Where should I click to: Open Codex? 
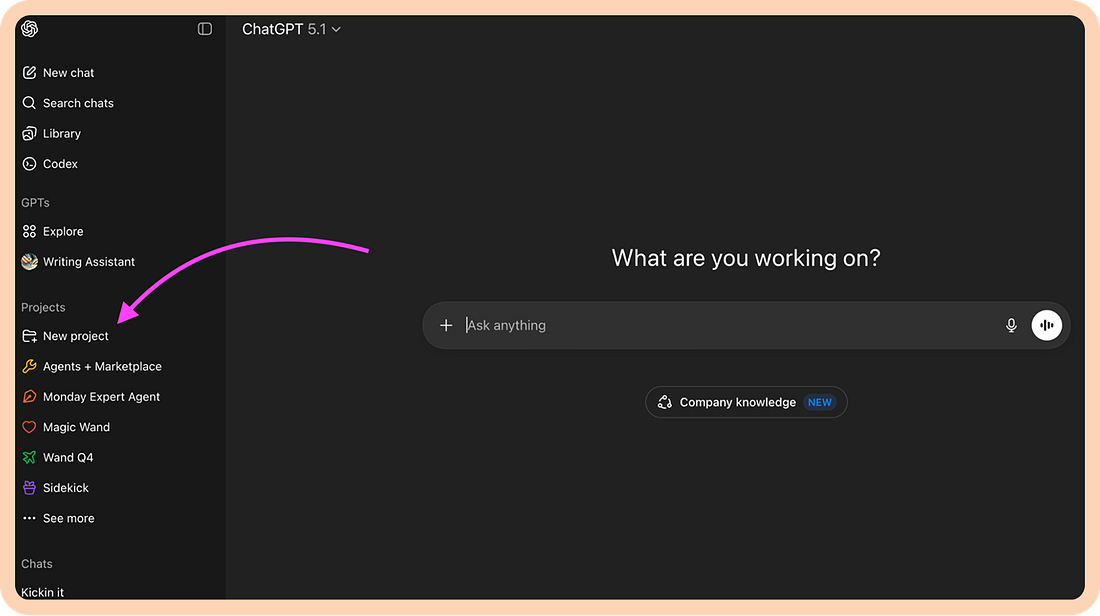(60, 164)
